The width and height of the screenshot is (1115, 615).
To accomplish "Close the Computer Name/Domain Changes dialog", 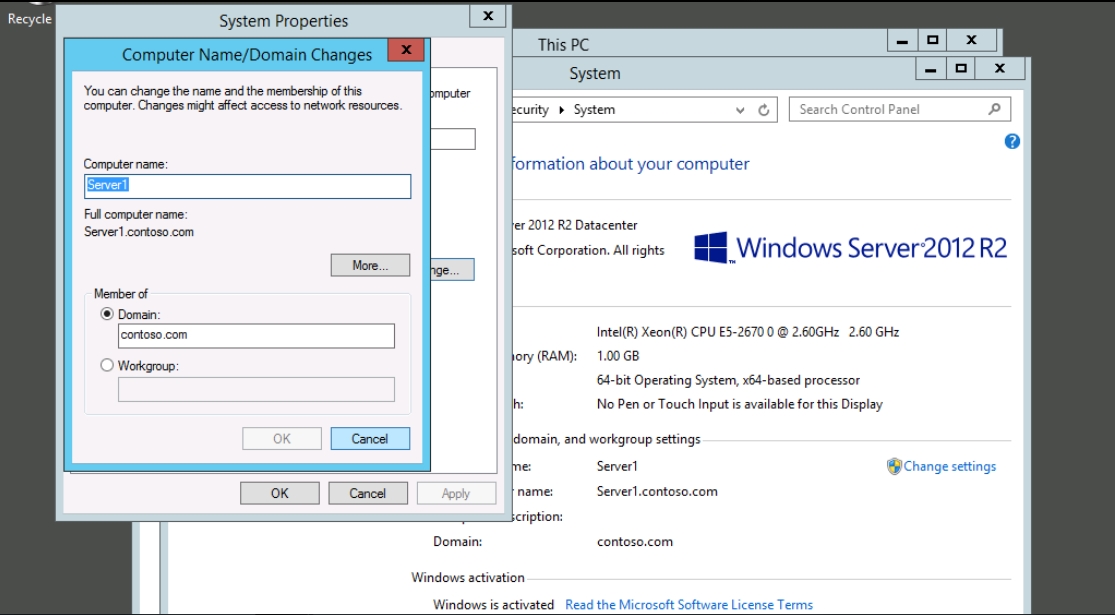I will click(406, 50).
